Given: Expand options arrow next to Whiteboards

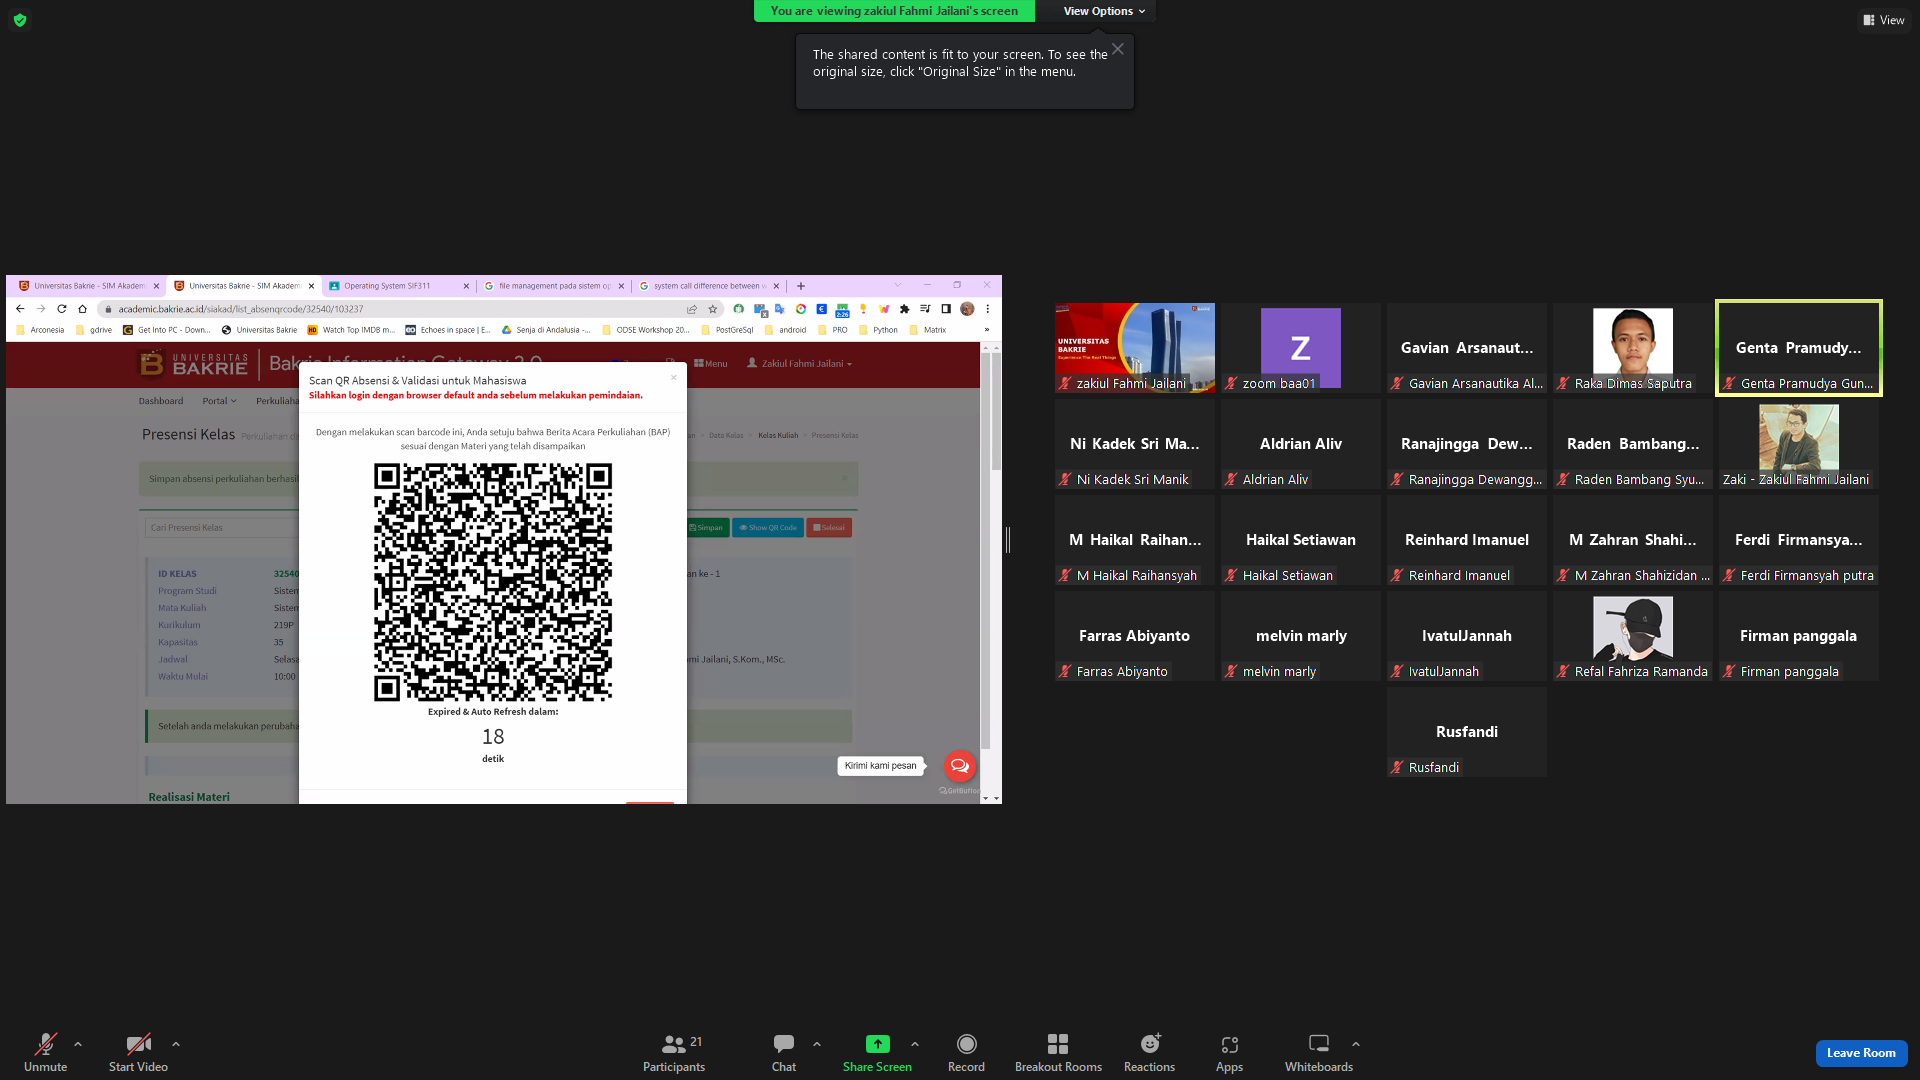Looking at the screenshot, I should [1356, 1044].
